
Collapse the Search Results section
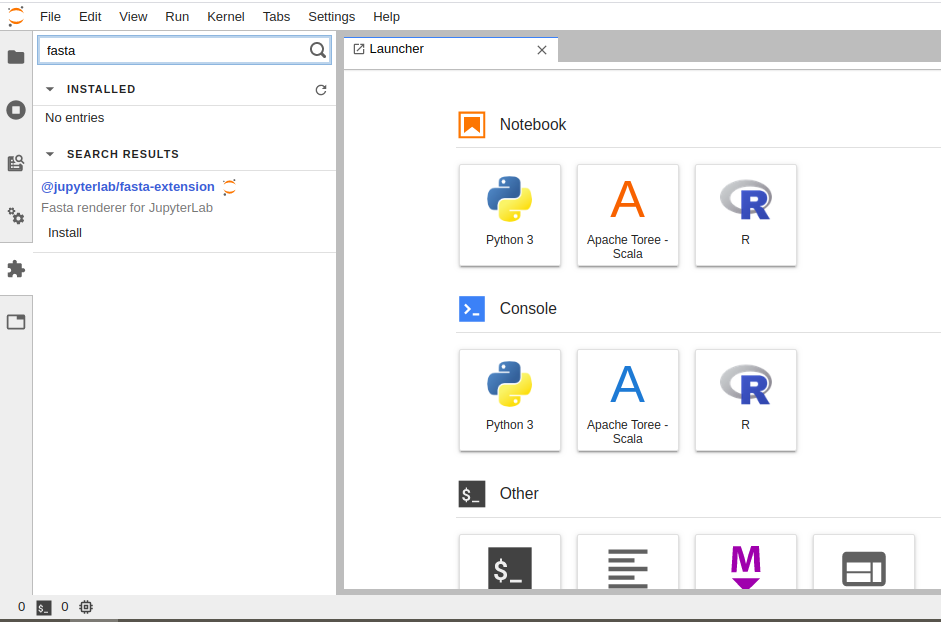50,154
